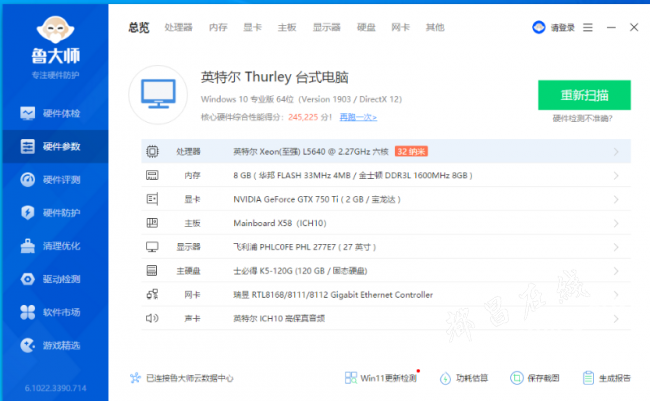
Task: Click Gigabit Ethernet Controller text
Action: [x=380, y=295]
